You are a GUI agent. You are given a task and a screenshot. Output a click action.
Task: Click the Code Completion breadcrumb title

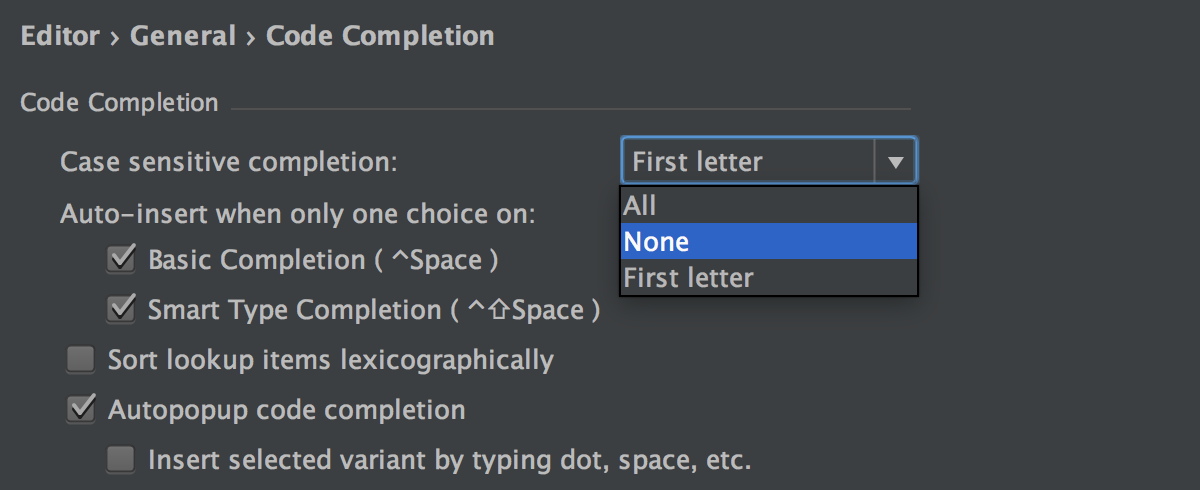pyautogui.click(x=380, y=37)
